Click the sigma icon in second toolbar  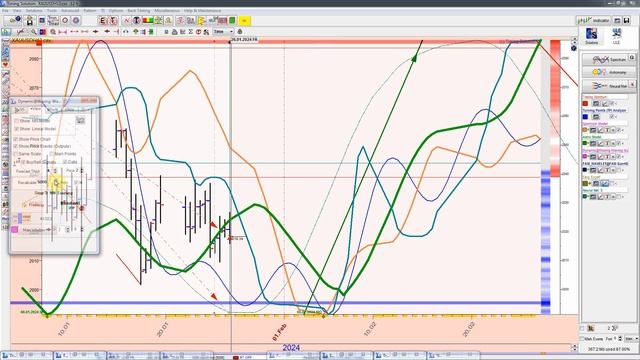pos(191,32)
